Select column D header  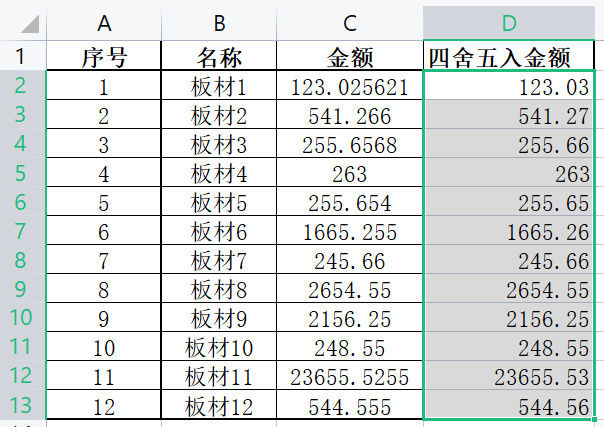coord(509,23)
